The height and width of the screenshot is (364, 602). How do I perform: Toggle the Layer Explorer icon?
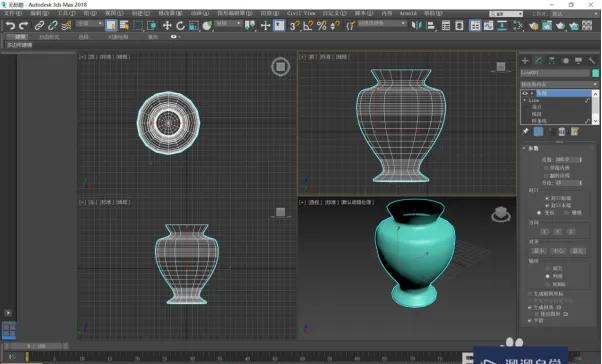coord(459,26)
